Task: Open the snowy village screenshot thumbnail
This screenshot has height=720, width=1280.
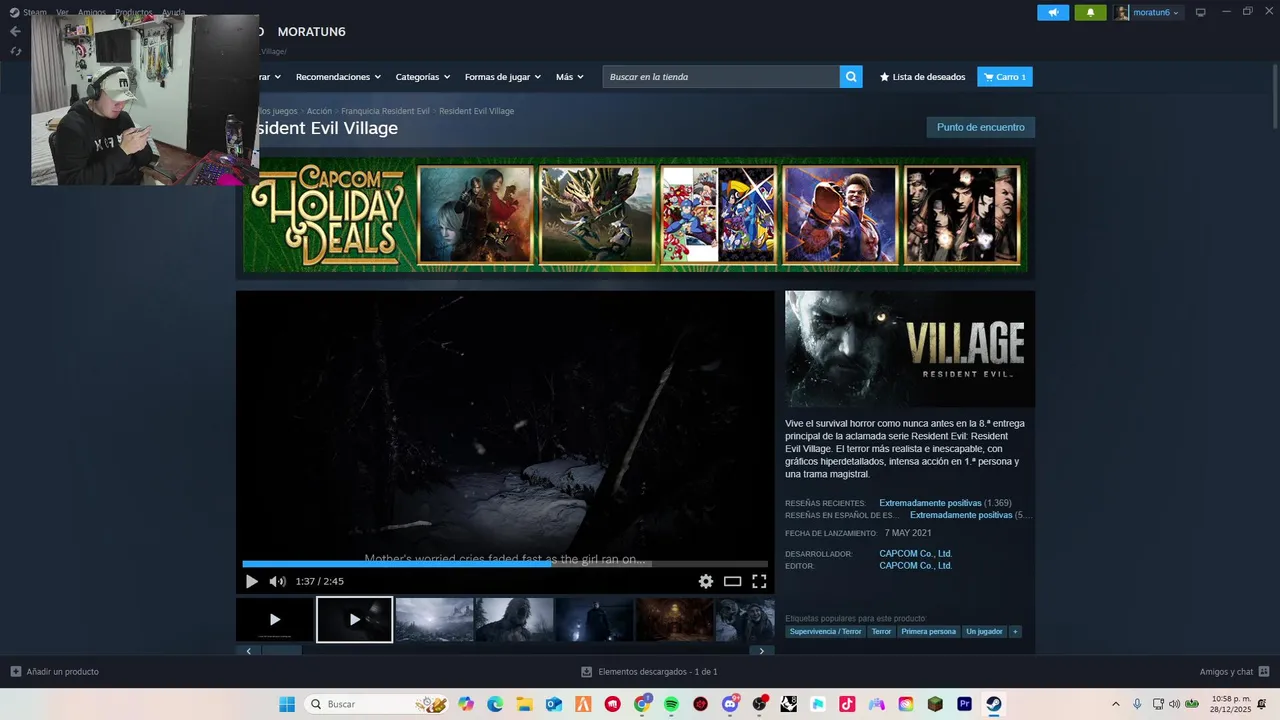Action: (x=434, y=620)
